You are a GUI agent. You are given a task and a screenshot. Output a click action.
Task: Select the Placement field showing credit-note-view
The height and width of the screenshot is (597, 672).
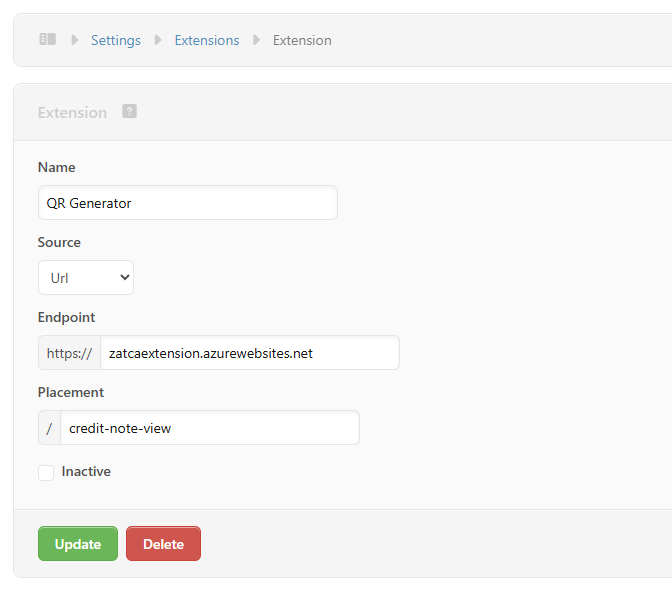[x=209, y=428]
